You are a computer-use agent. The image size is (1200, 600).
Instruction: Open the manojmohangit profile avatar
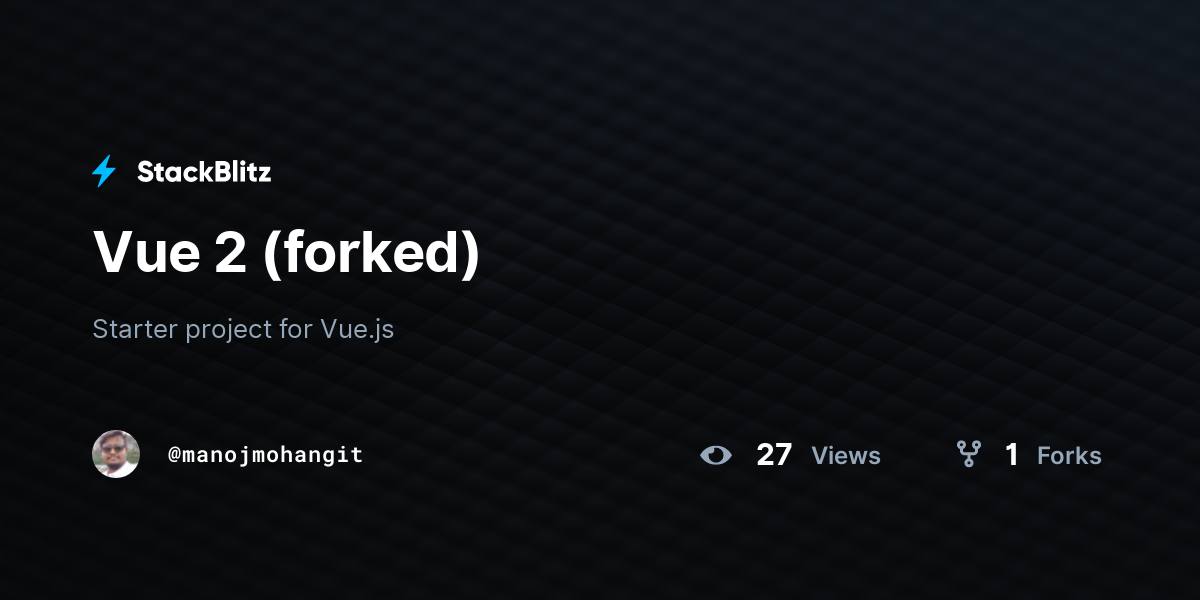pos(116,454)
